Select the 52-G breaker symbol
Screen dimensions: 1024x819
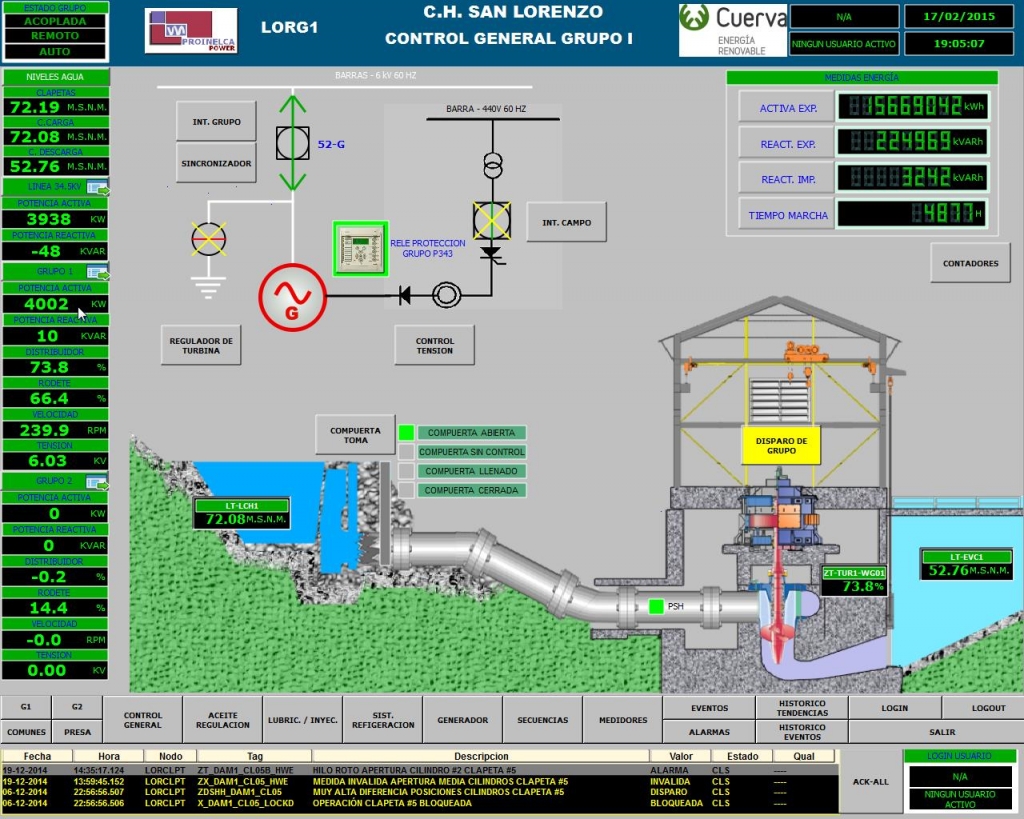[293, 141]
